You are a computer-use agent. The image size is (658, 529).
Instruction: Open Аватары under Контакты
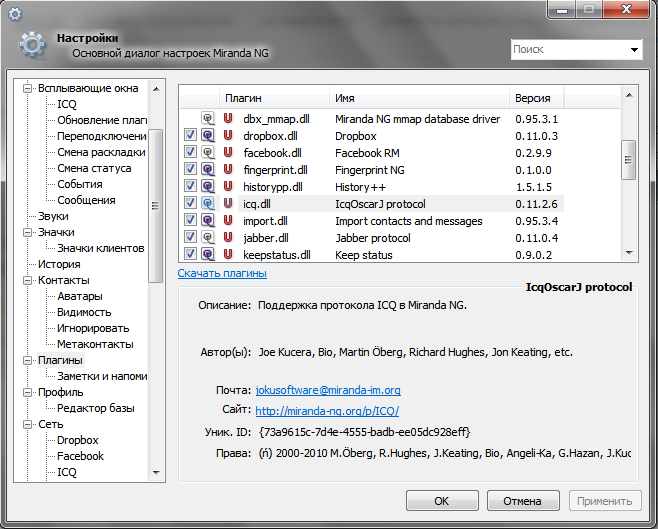tap(80, 296)
